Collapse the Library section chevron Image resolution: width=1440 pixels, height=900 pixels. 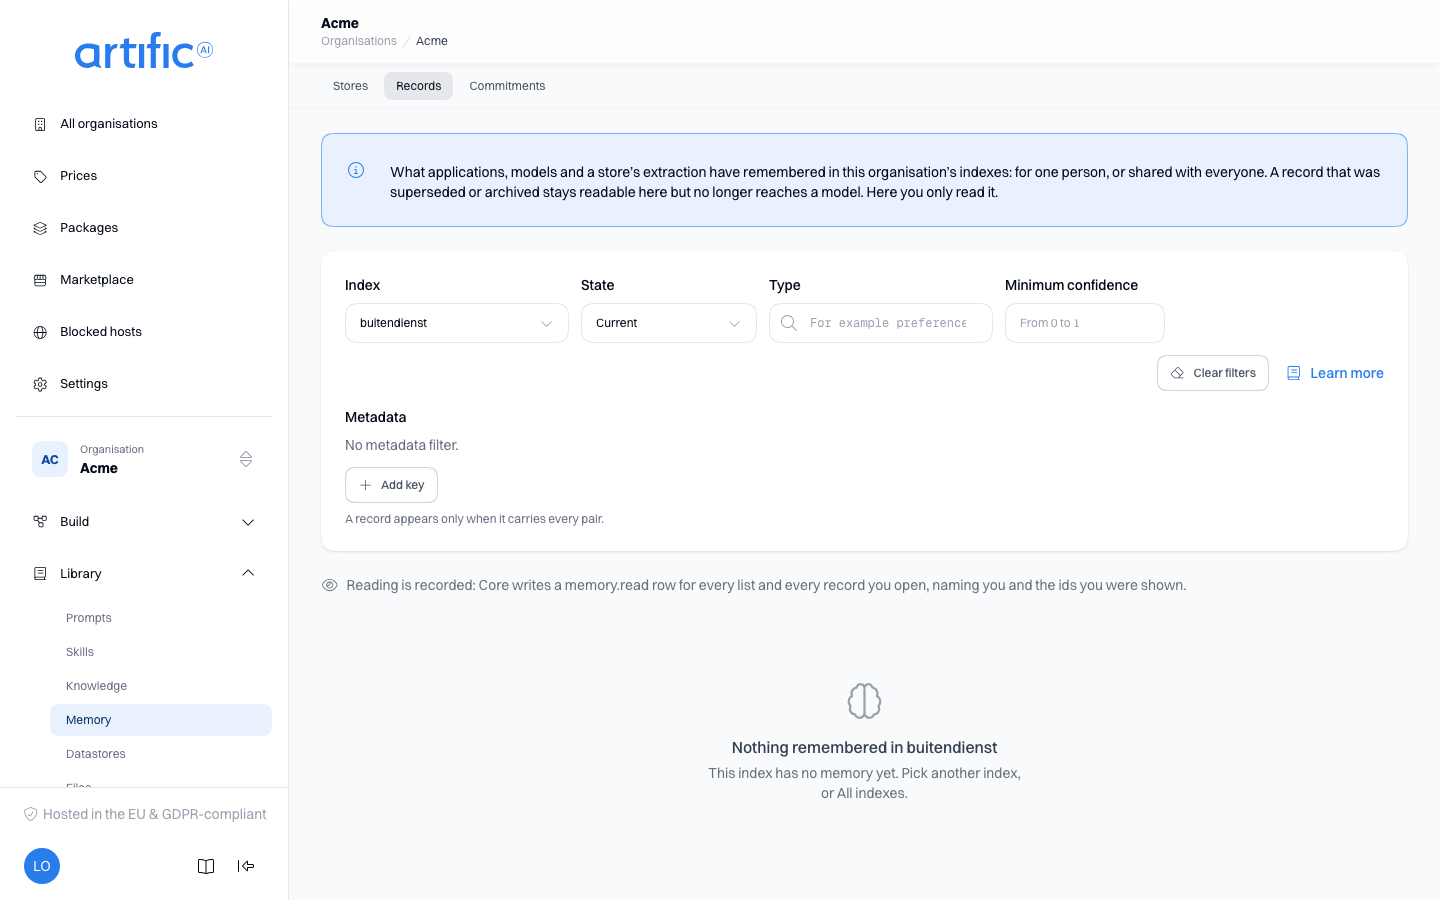pos(248,574)
